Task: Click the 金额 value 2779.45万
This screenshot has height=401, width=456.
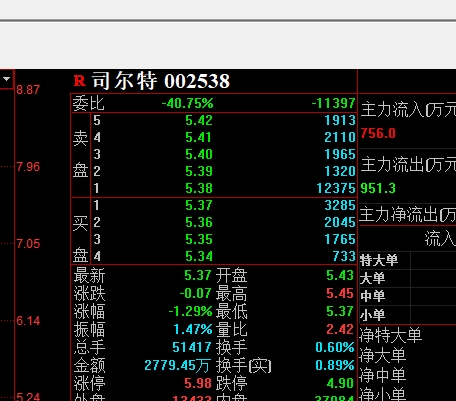Action: click(x=177, y=365)
